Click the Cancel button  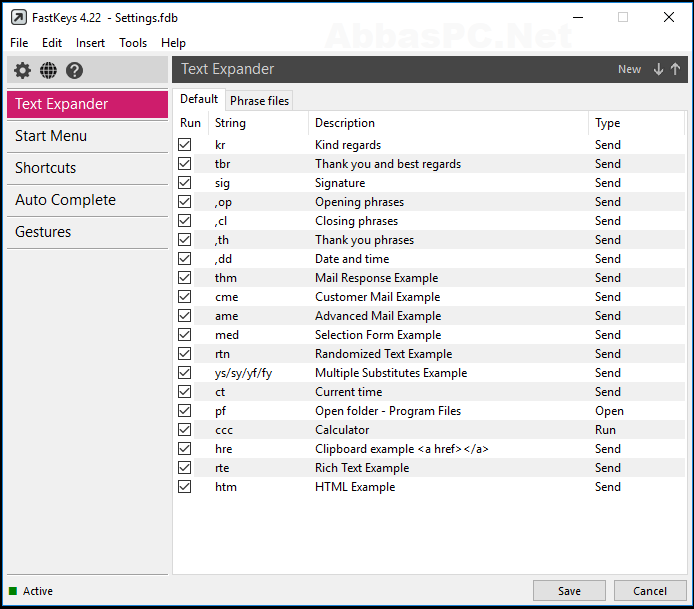(x=650, y=591)
